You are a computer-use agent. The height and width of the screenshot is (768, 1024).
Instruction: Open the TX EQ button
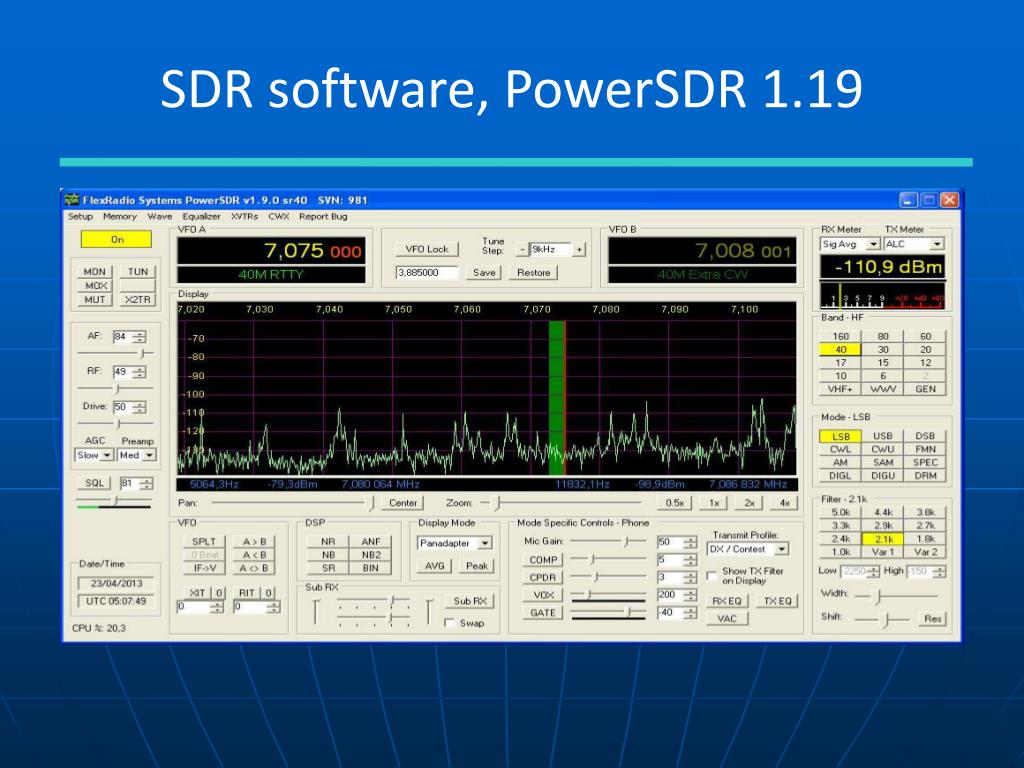point(777,601)
